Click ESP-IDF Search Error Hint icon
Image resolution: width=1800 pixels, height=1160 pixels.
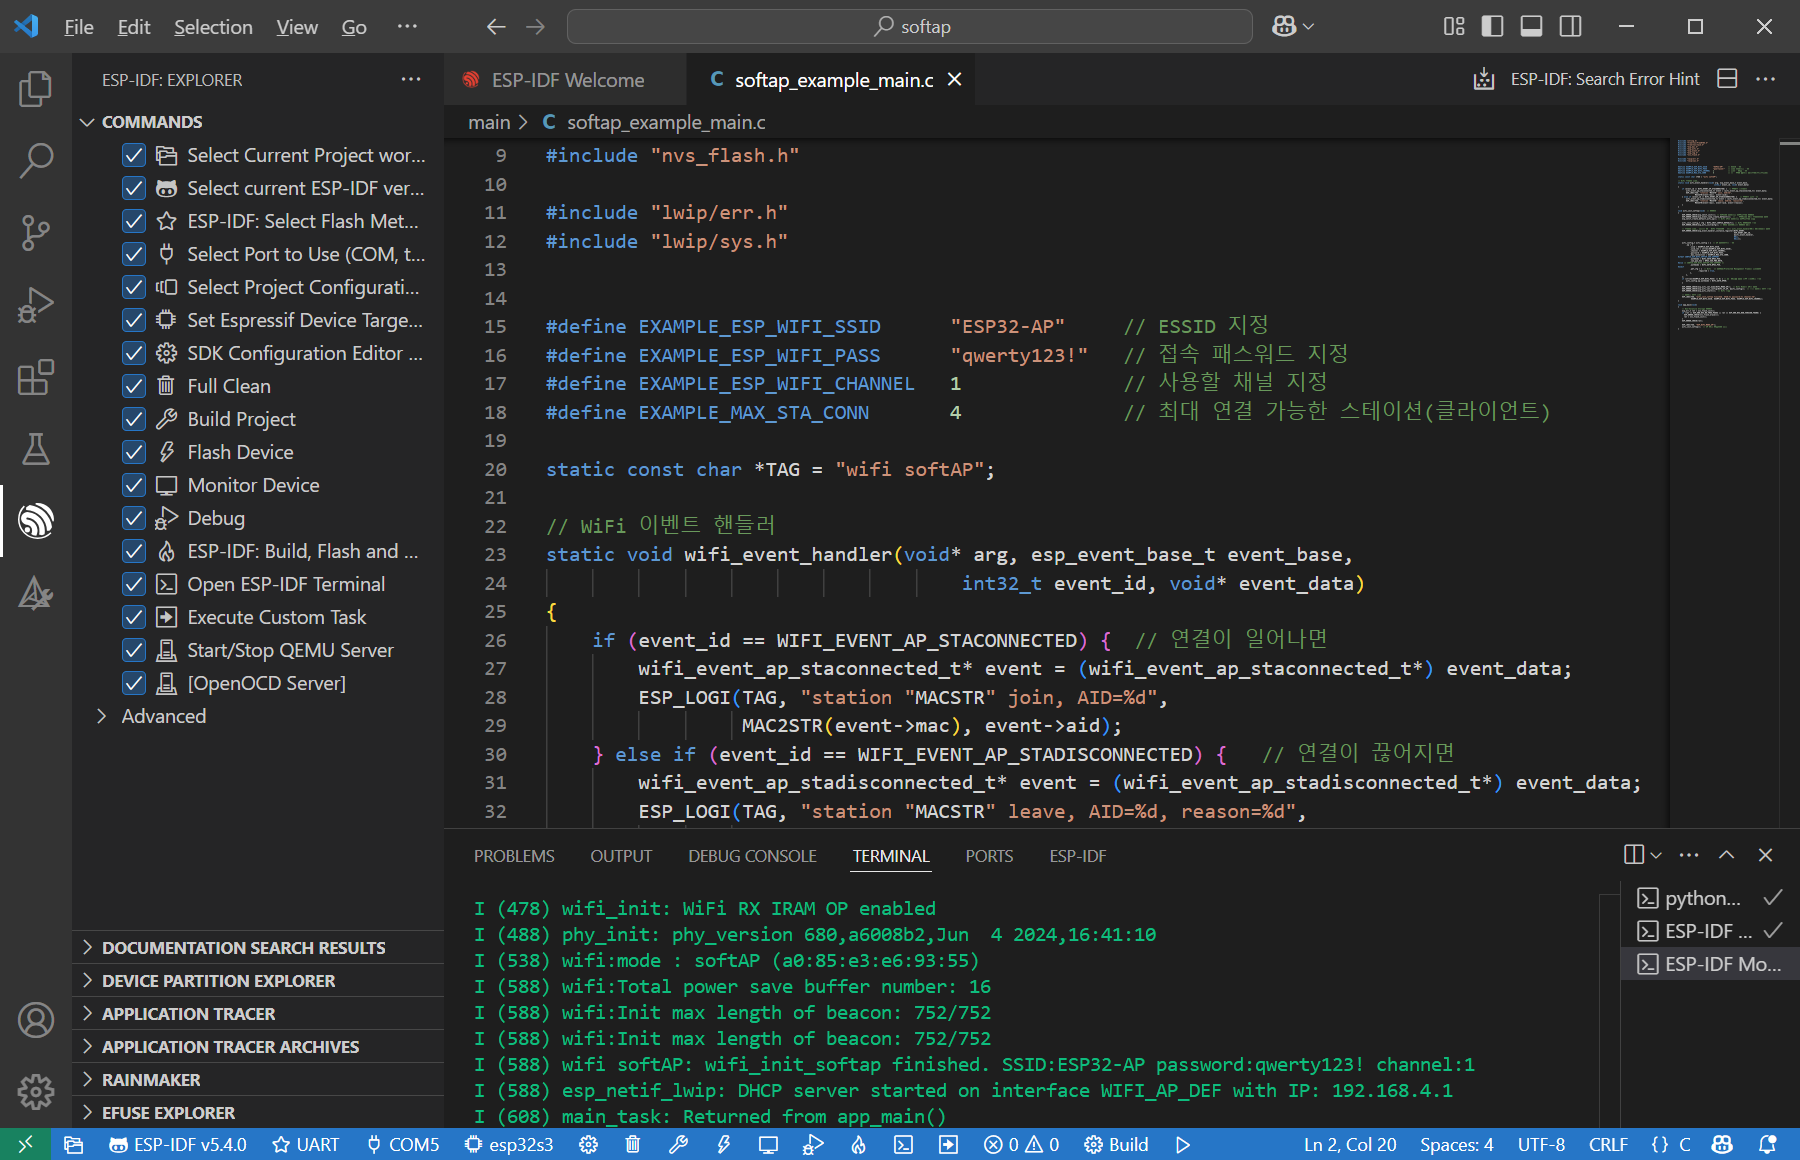pos(1484,79)
